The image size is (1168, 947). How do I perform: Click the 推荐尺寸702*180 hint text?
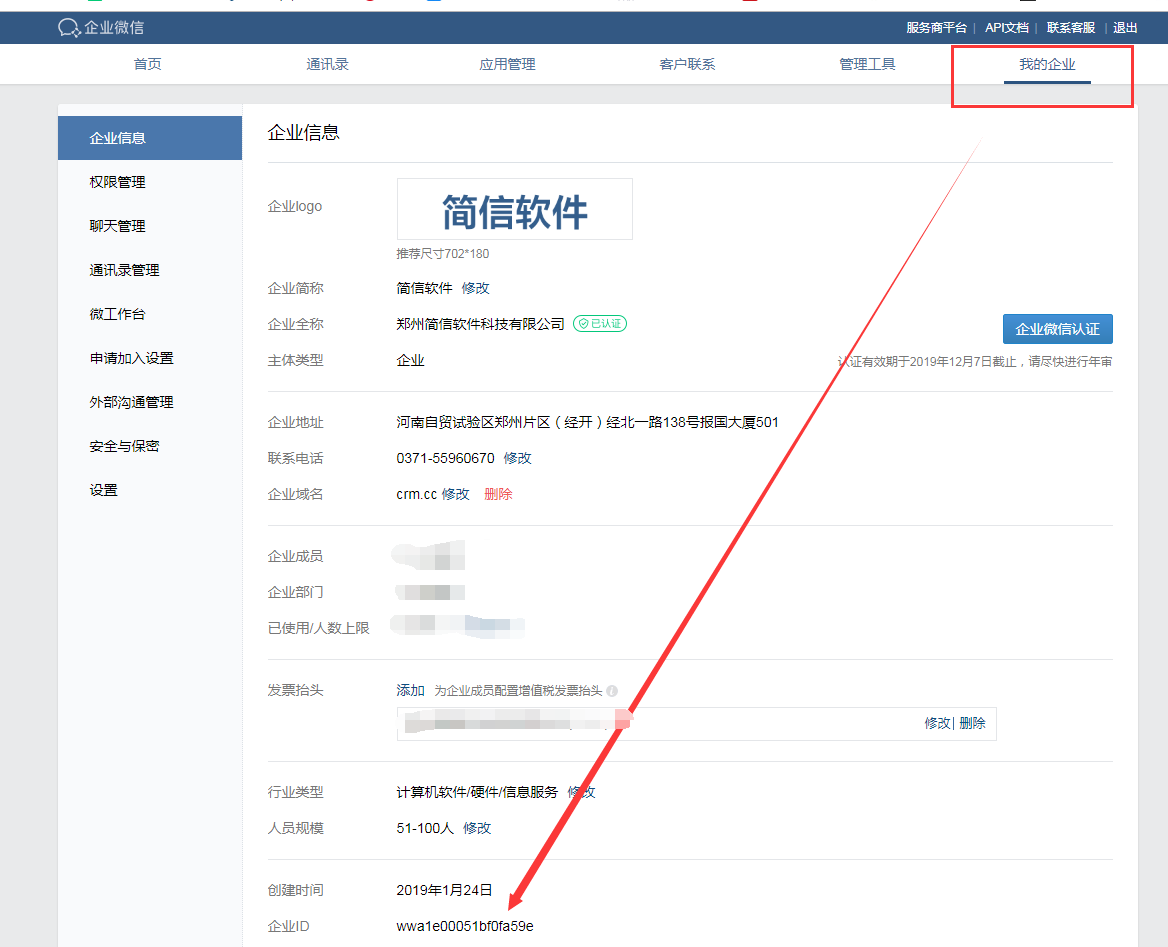(x=443, y=254)
